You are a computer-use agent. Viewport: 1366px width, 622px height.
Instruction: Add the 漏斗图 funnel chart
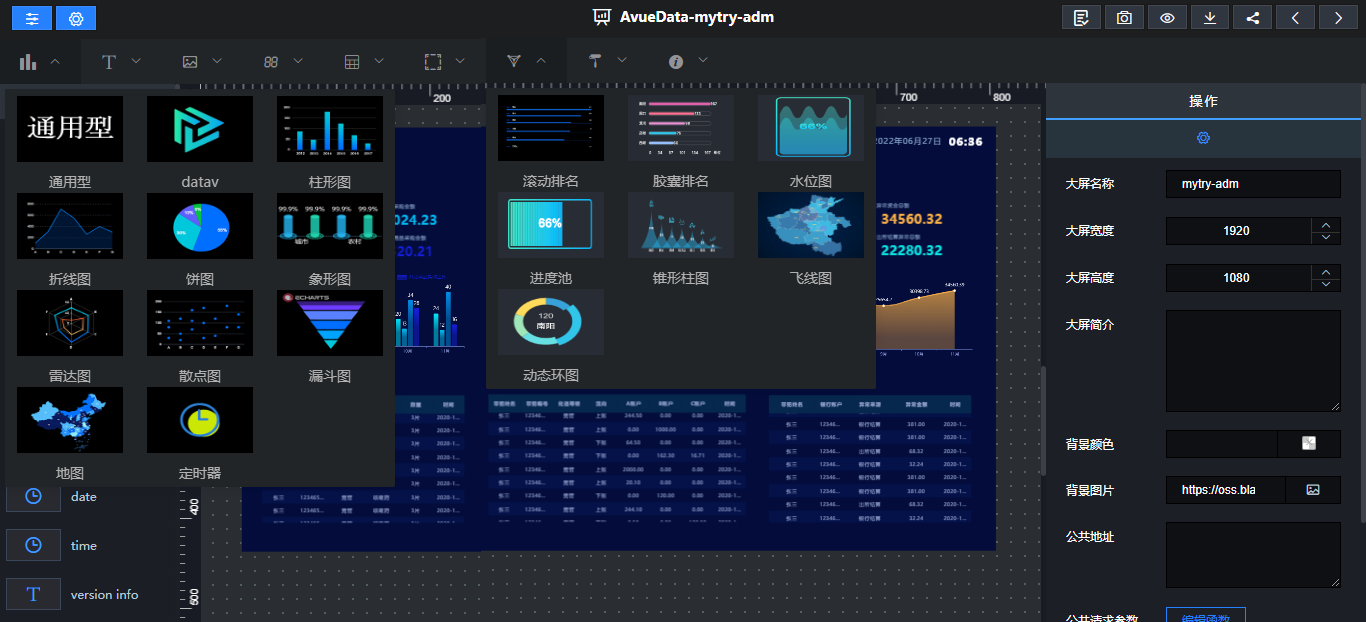pyautogui.click(x=330, y=323)
